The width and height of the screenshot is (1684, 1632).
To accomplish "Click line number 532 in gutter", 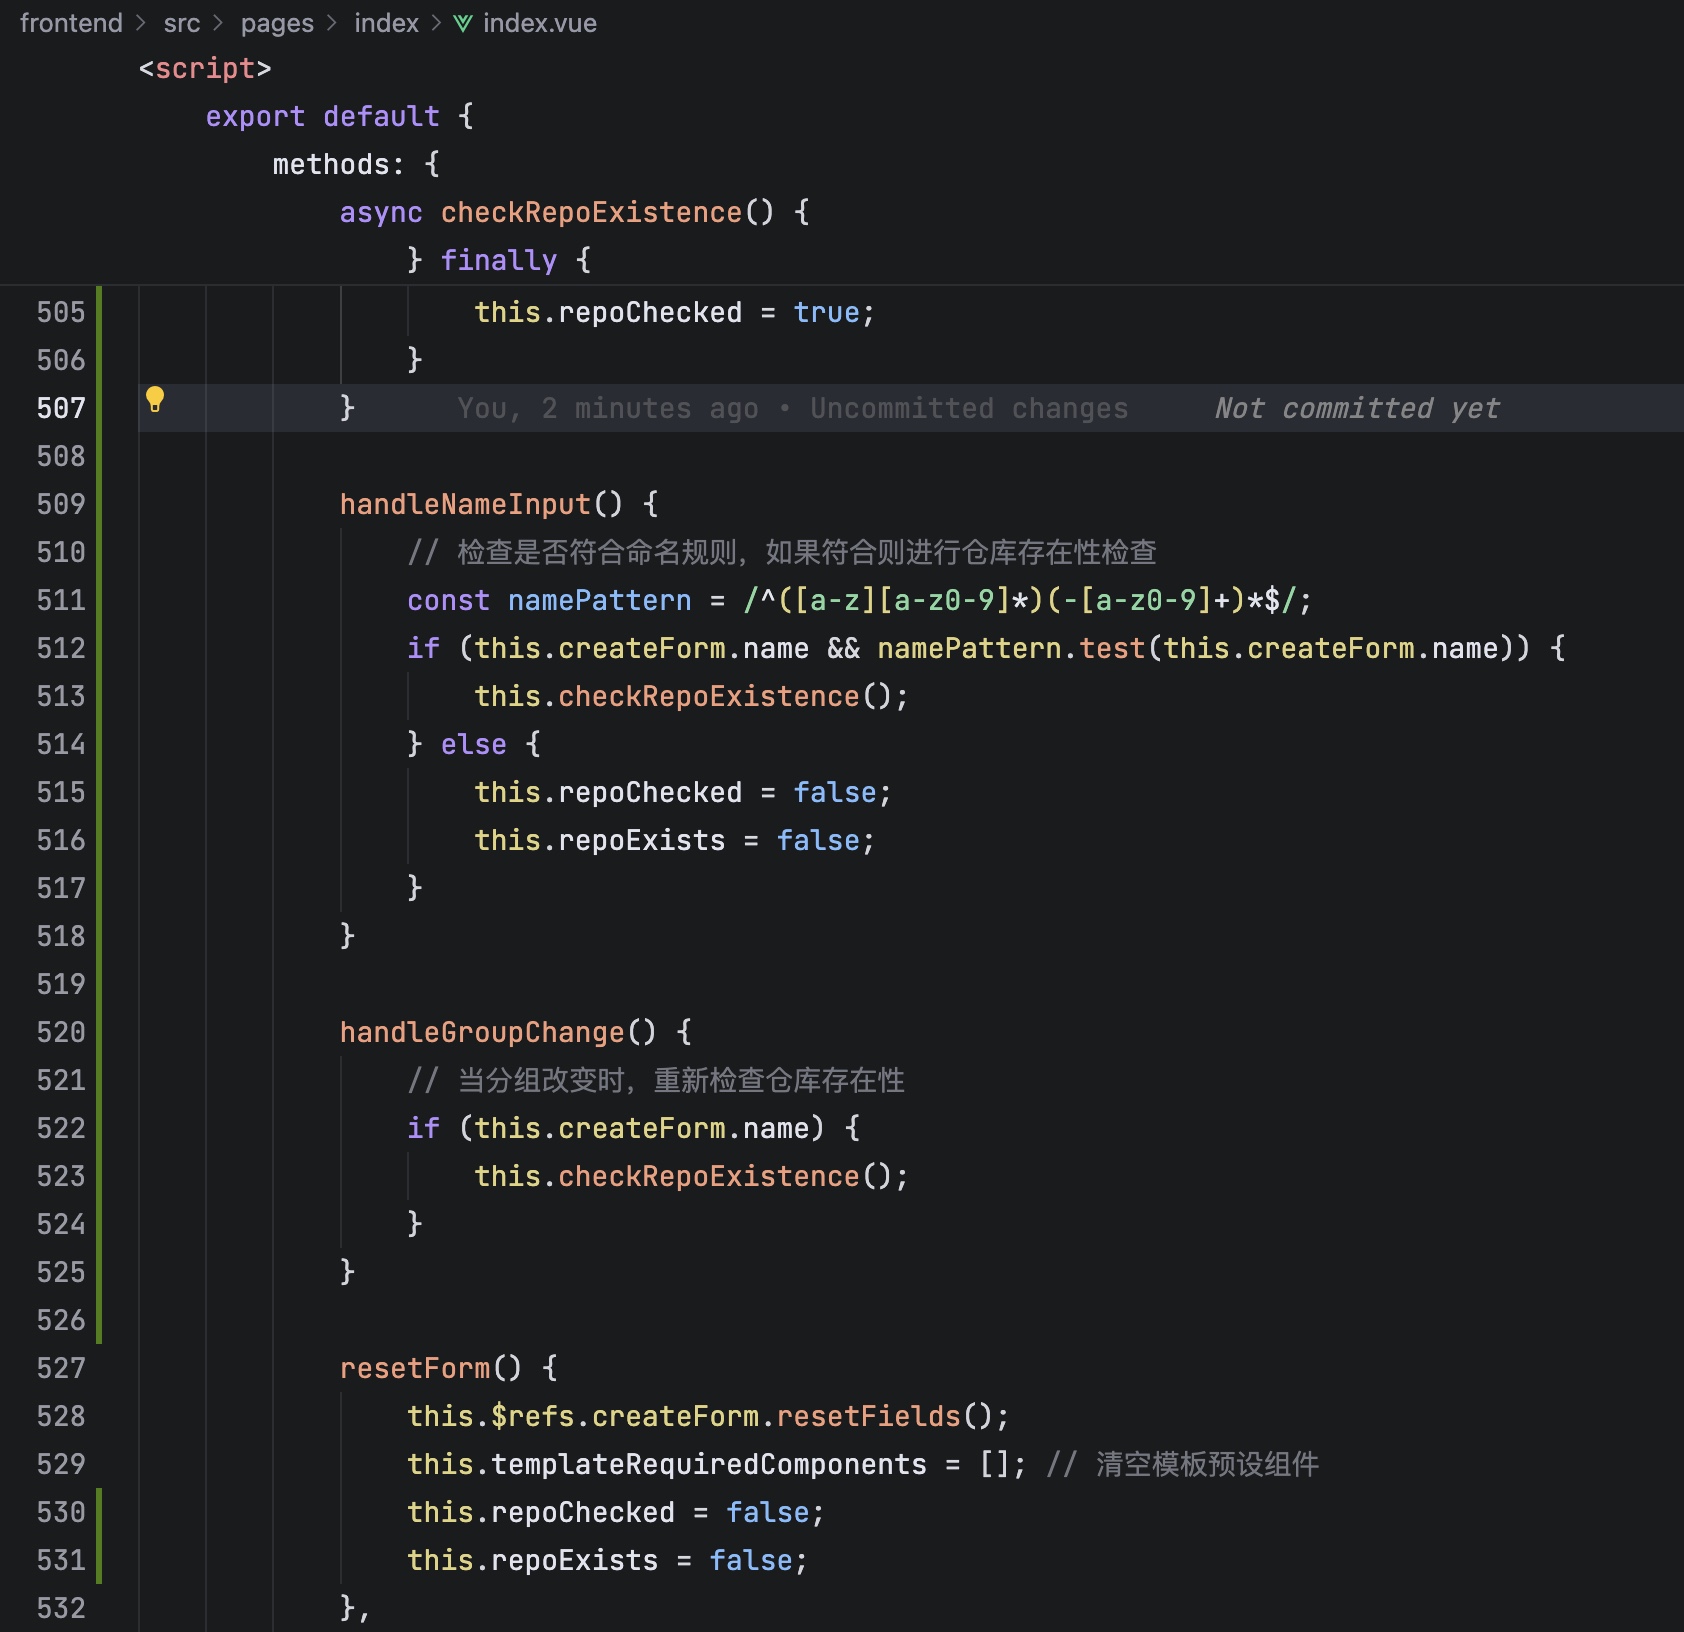I will tap(61, 1608).
